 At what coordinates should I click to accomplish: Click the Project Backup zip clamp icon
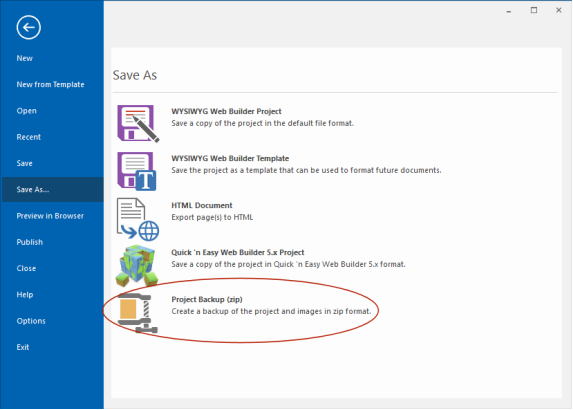click(138, 313)
